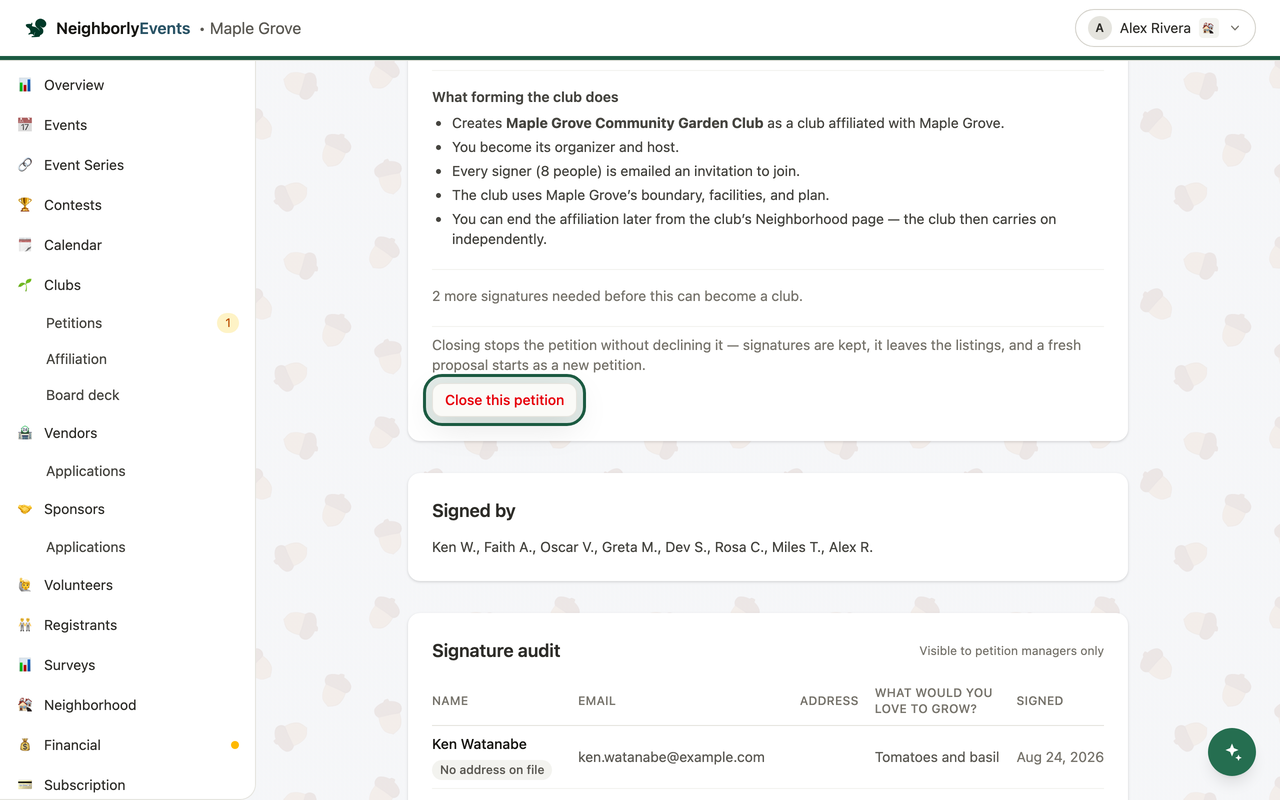Open the Event Series page
Viewport: 1280px width, 800px height.
point(84,165)
